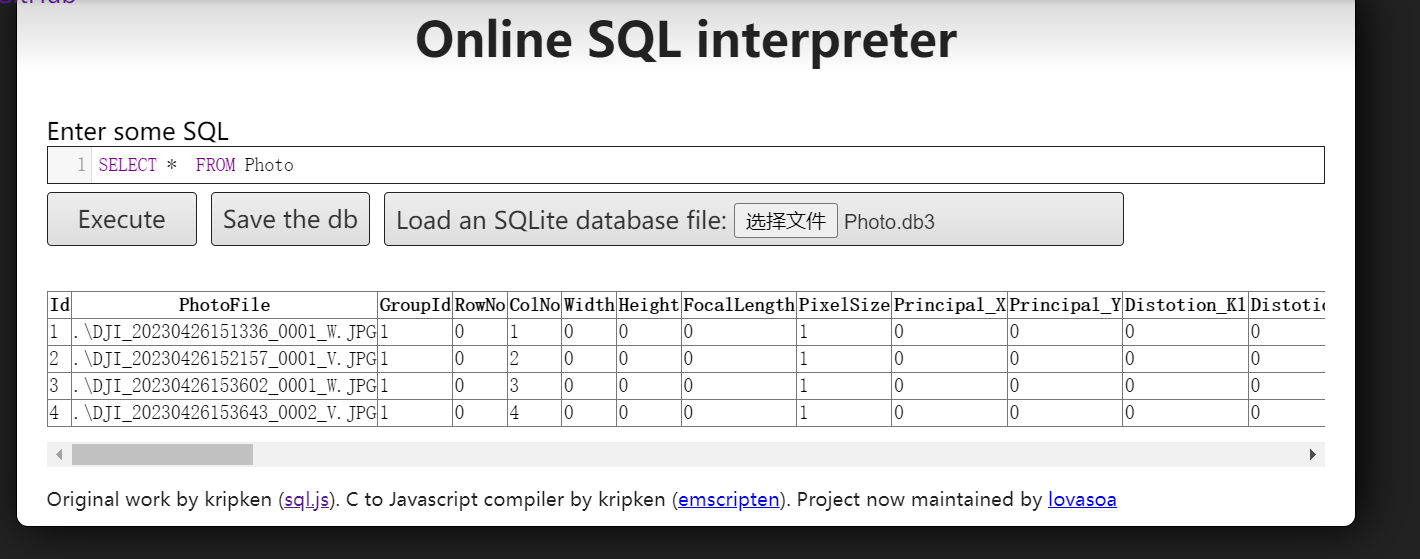The height and width of the screenshot is (559, 1420).
Task: Click the 选择文件 file chooser button
Action: (786, 221)
